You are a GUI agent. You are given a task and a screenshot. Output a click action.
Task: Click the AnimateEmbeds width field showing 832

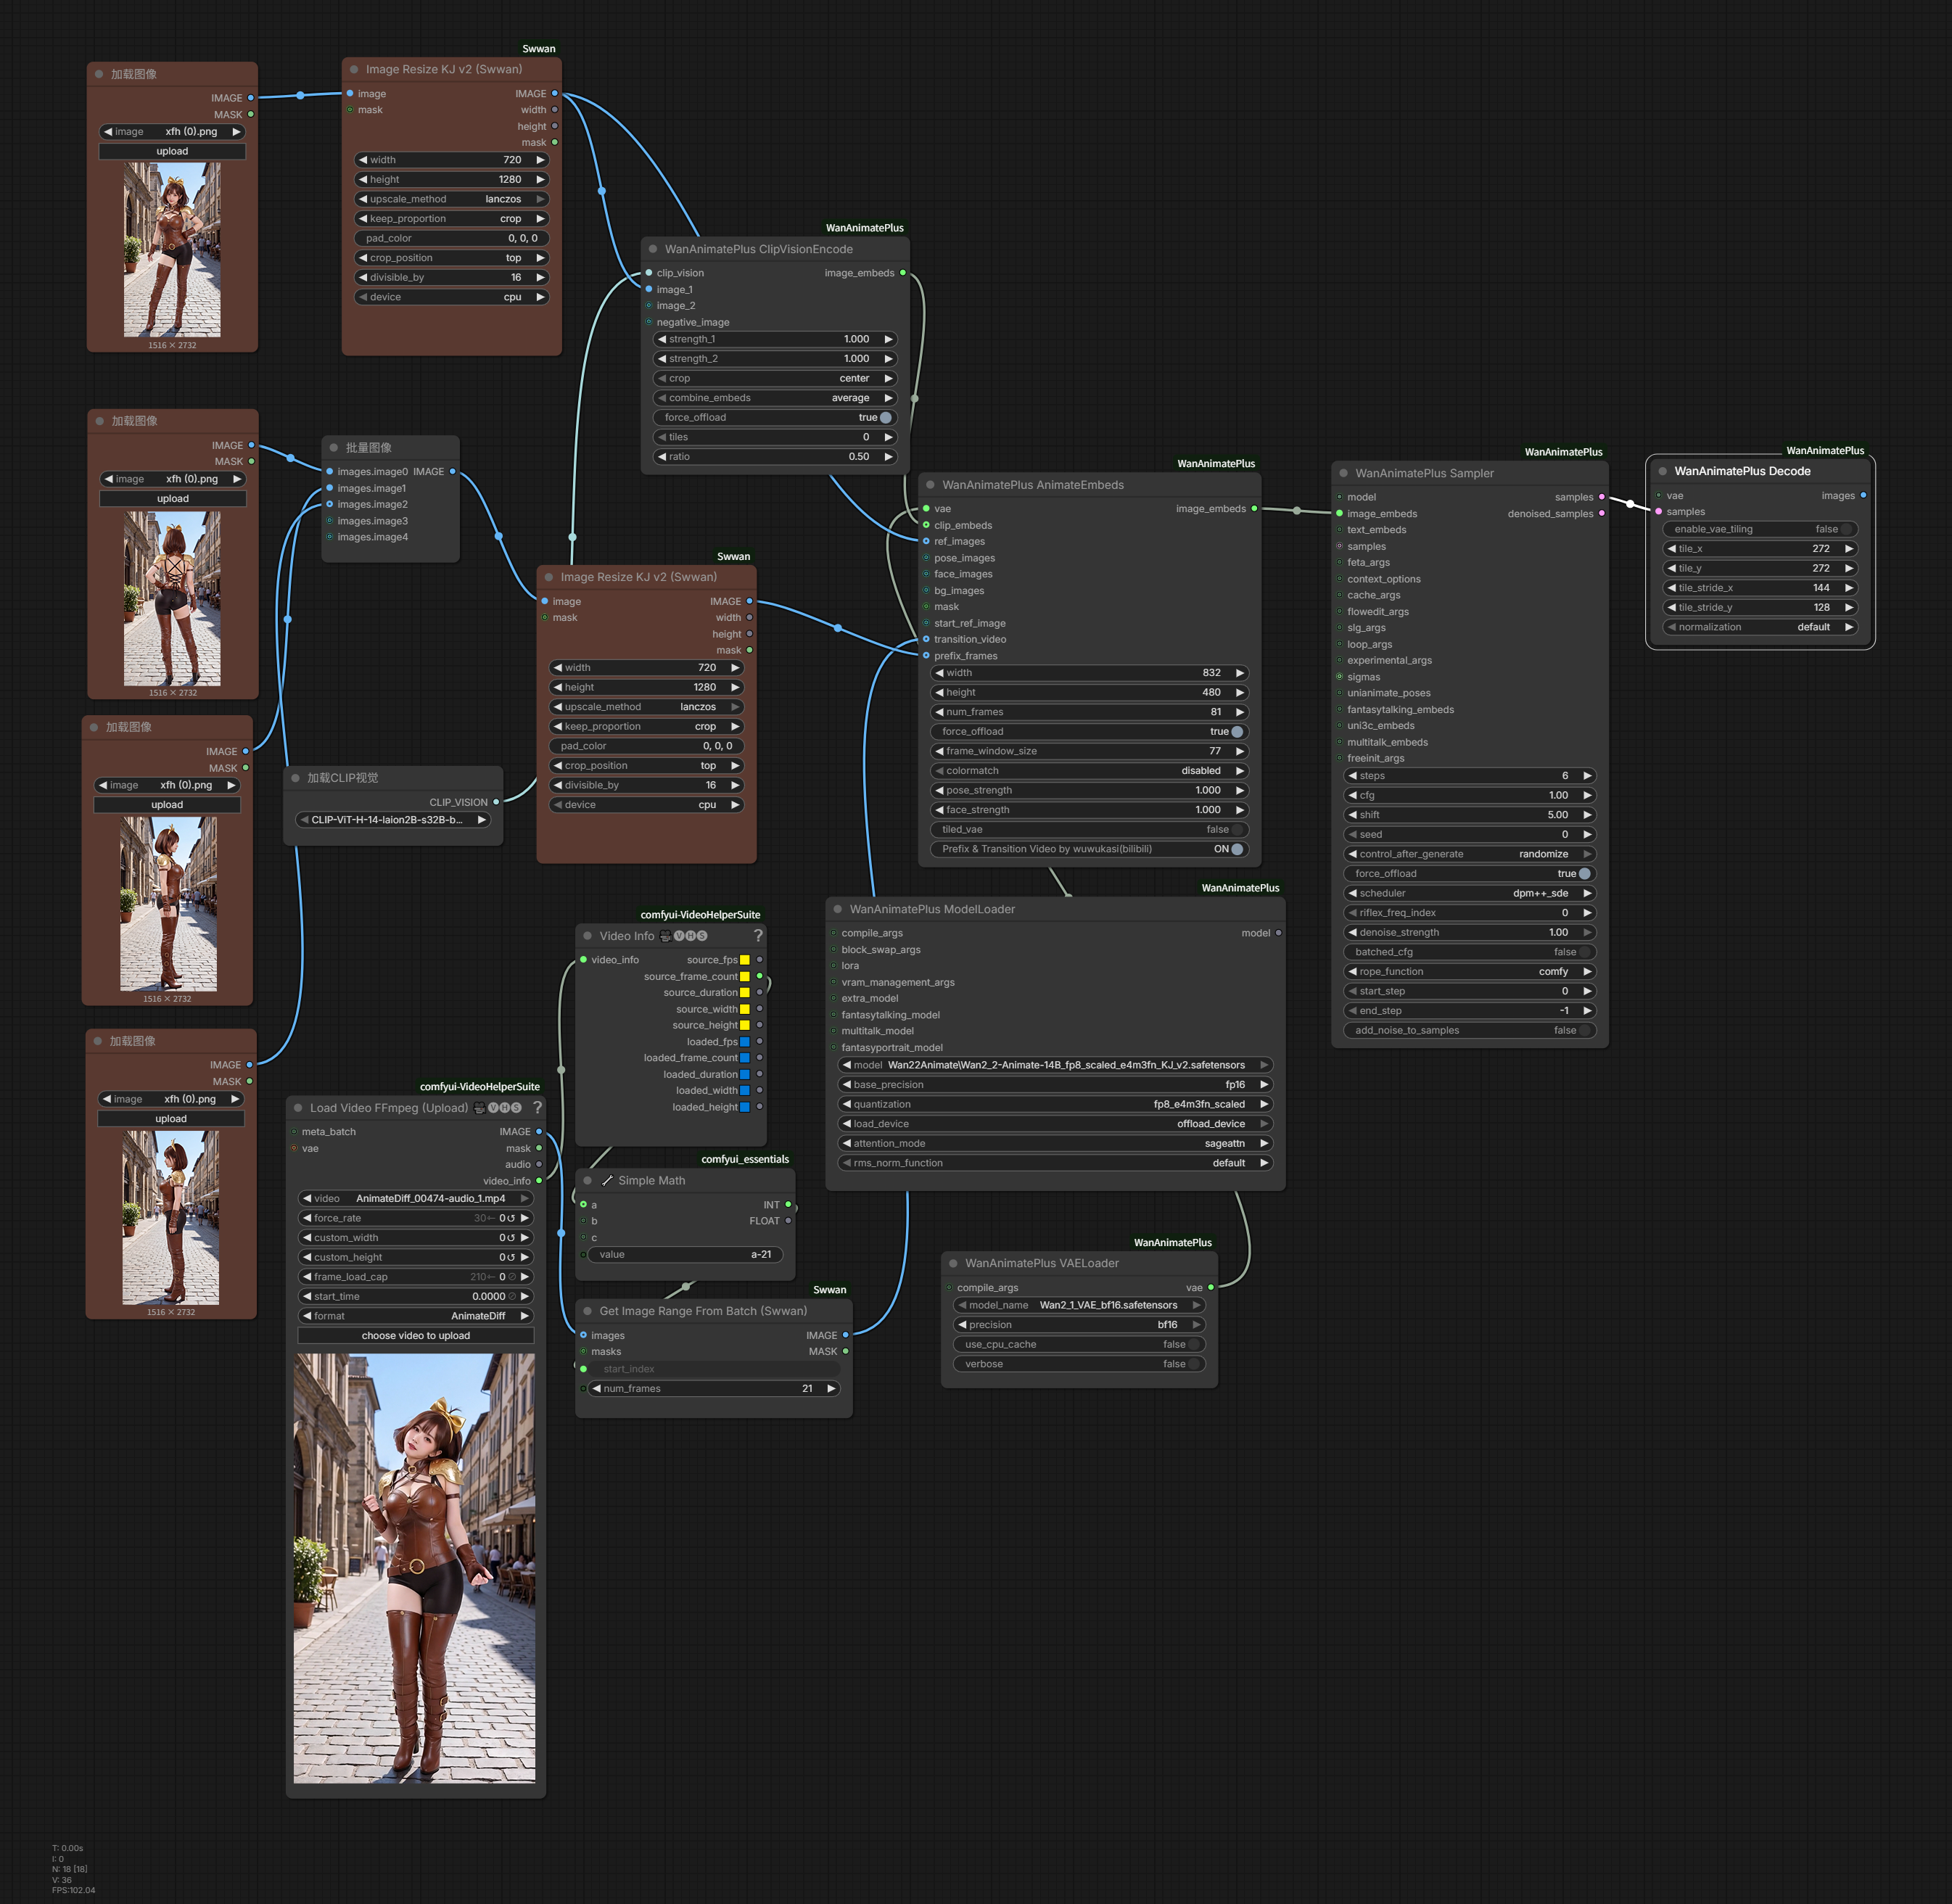click(x=1089, y=673)
